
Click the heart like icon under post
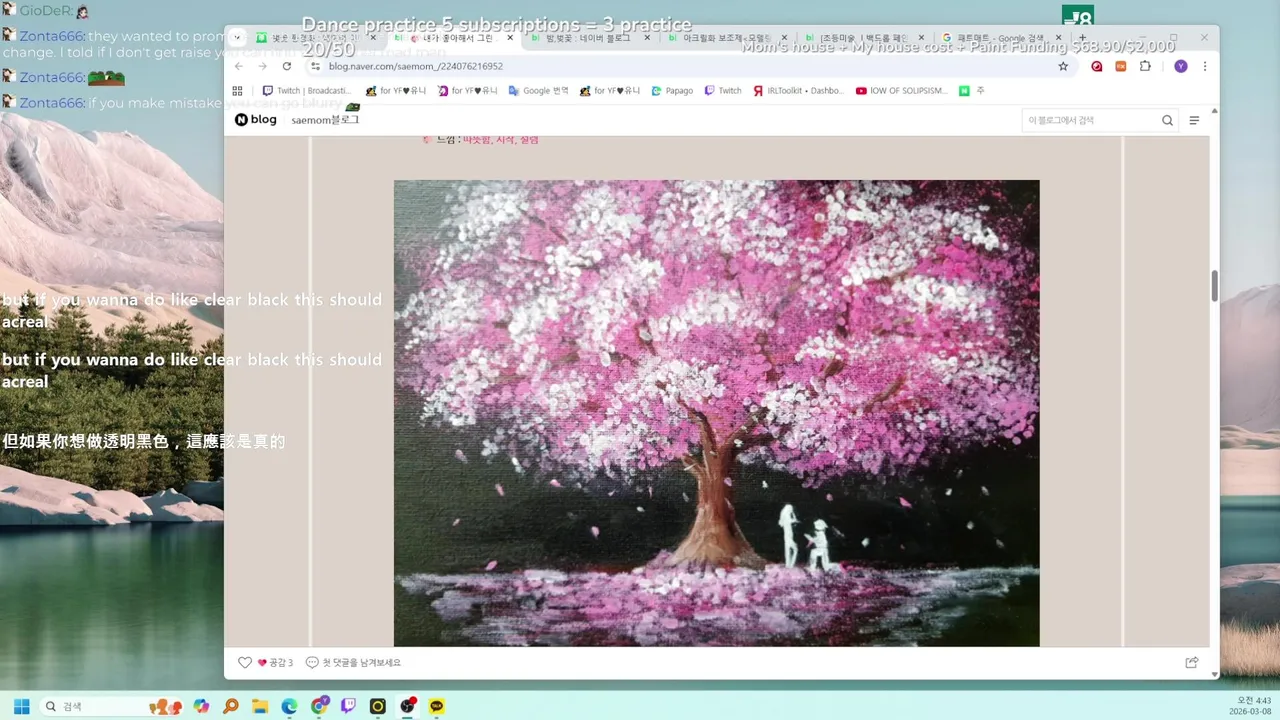click(x=245, y=662)
